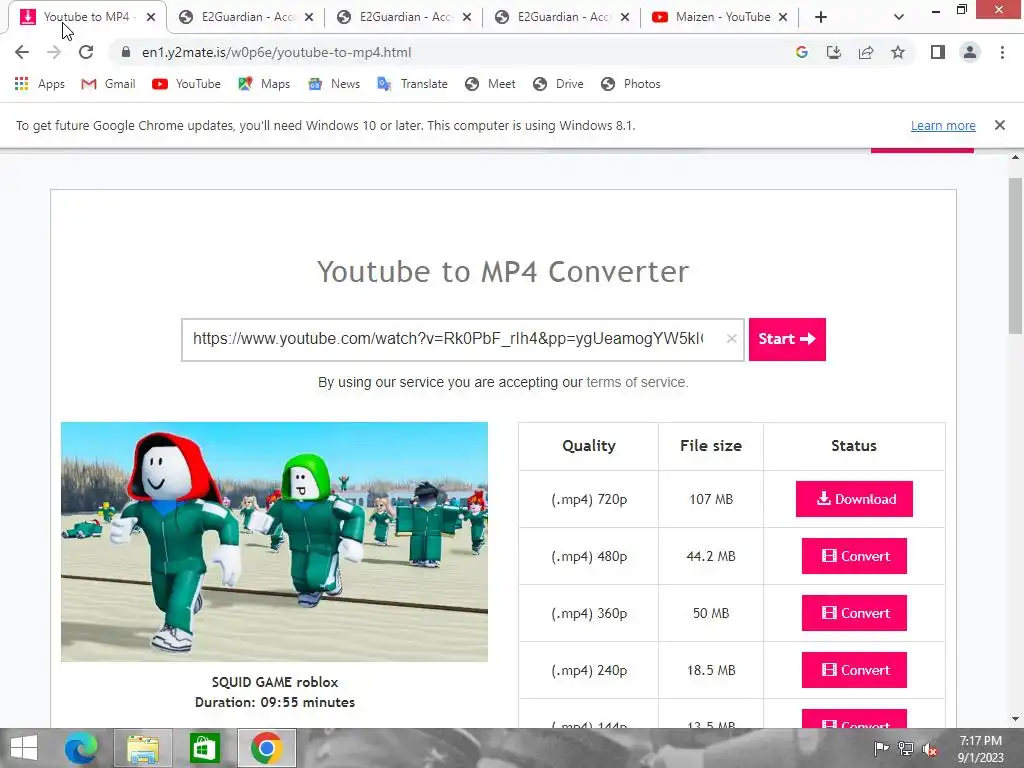Open the Maps bookmark

tap(264, 84)
